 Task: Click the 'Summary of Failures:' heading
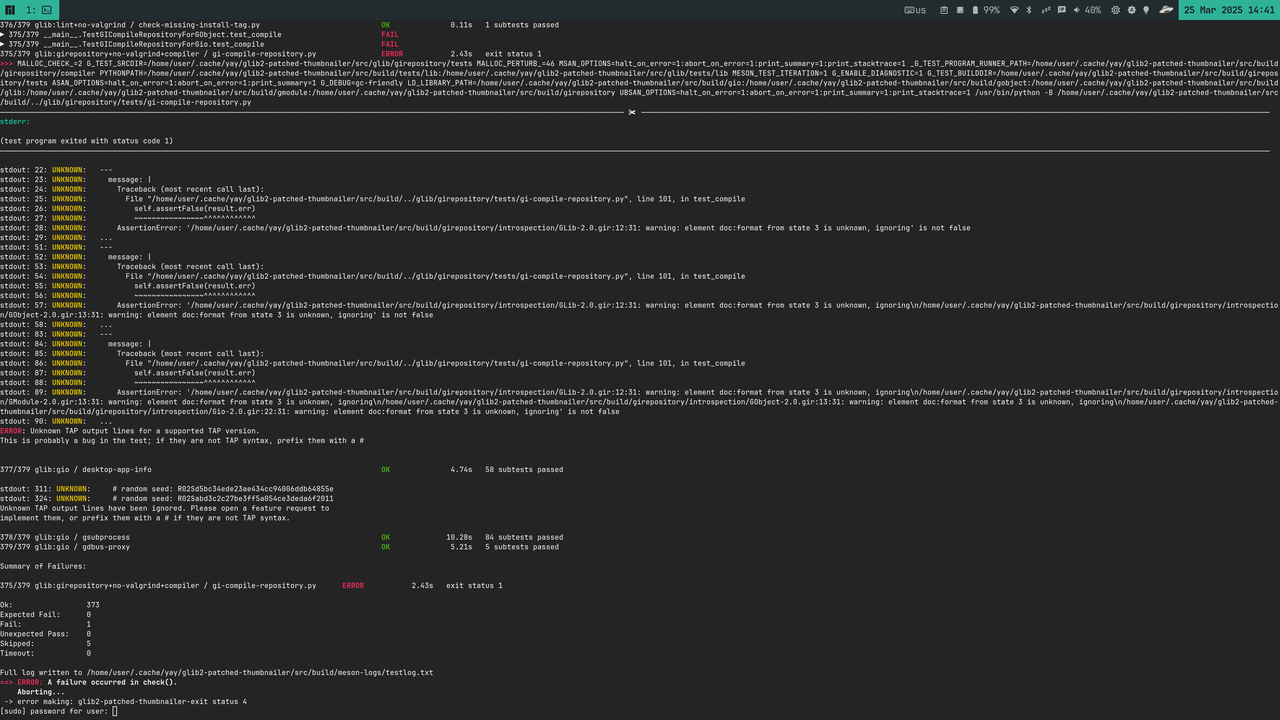coord(43,566)
